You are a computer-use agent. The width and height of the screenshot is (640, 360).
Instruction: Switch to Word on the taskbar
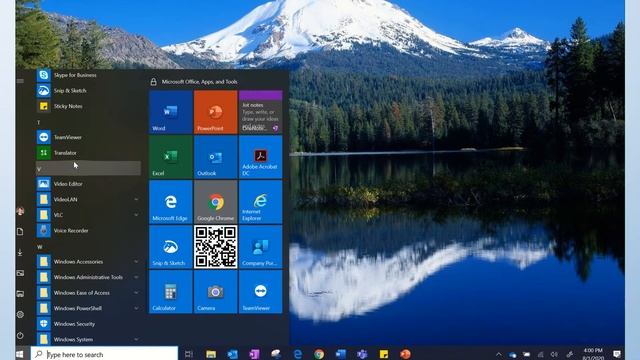(x=341, y=354)
